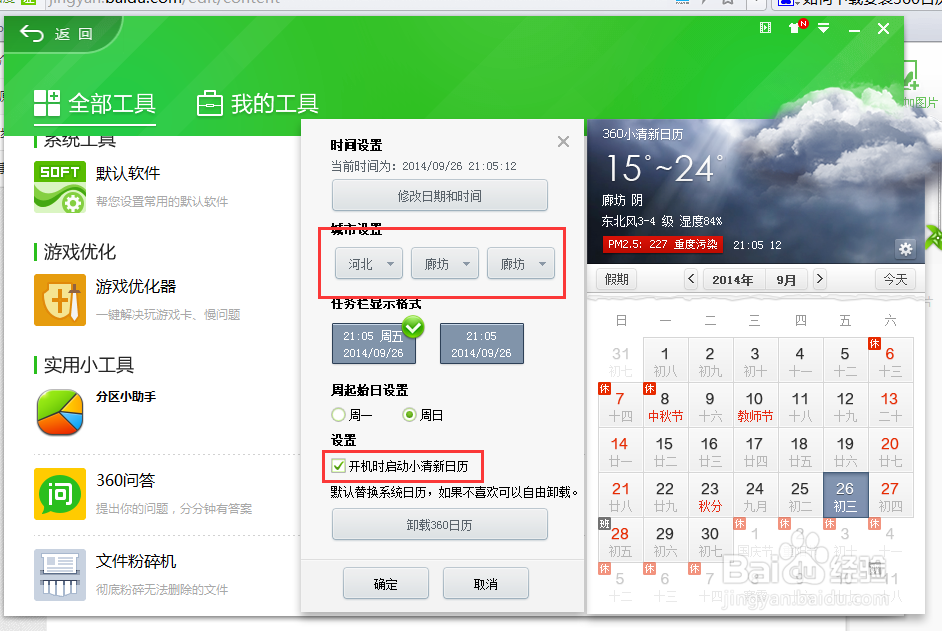The width and height of the screenshot is (942, 631).
Task: Close the time settings dialog
Action: point(563,142)
